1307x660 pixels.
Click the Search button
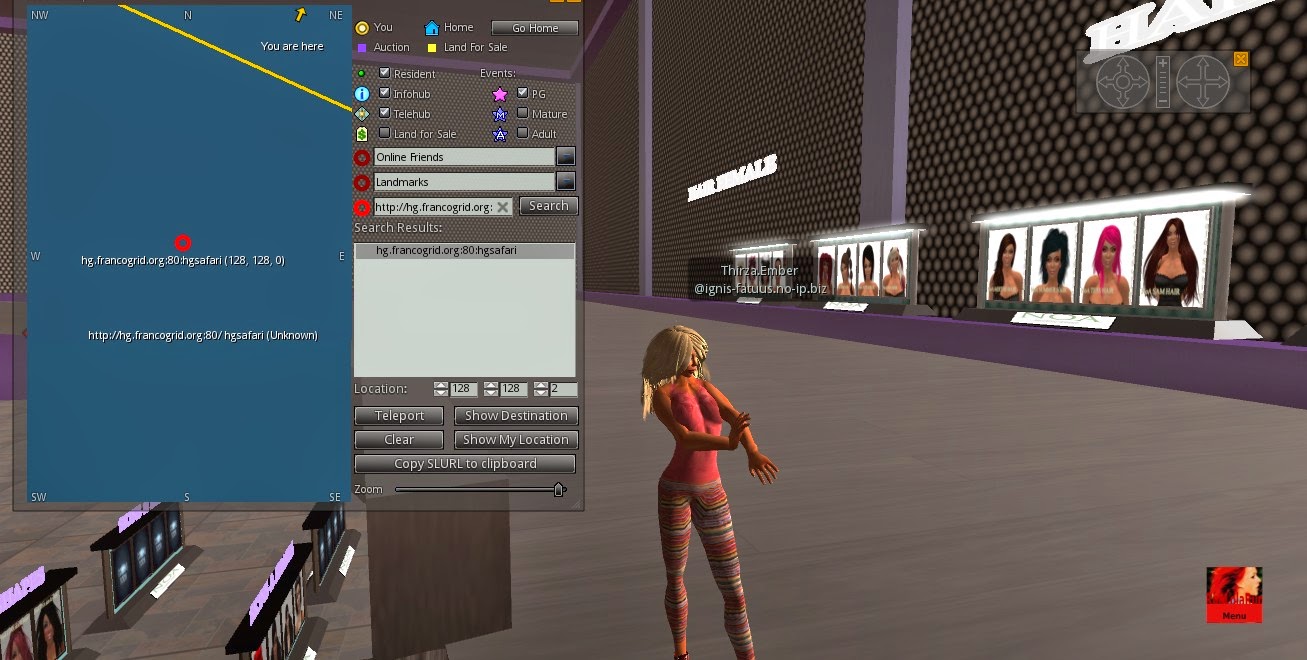tap(548, 206)
